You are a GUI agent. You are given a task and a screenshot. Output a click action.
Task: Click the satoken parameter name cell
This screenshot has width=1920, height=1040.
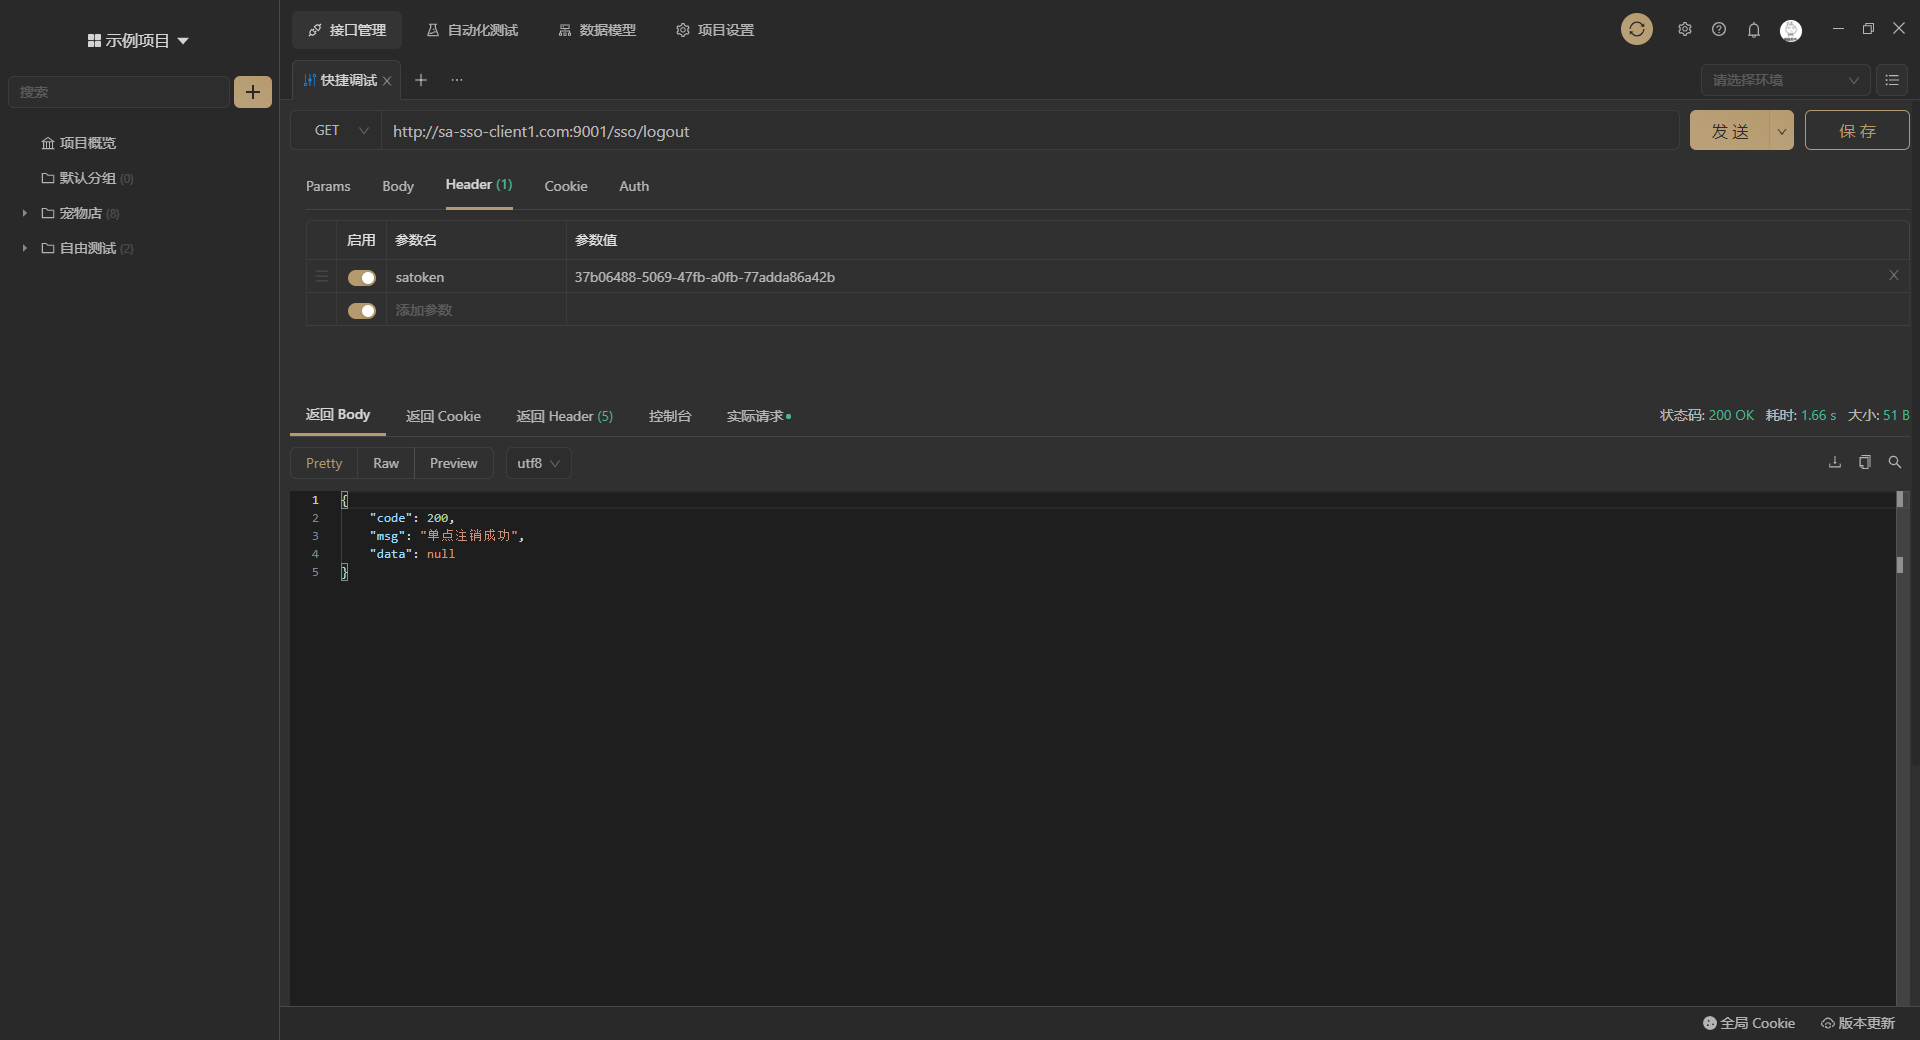click(x=476, y=277)
